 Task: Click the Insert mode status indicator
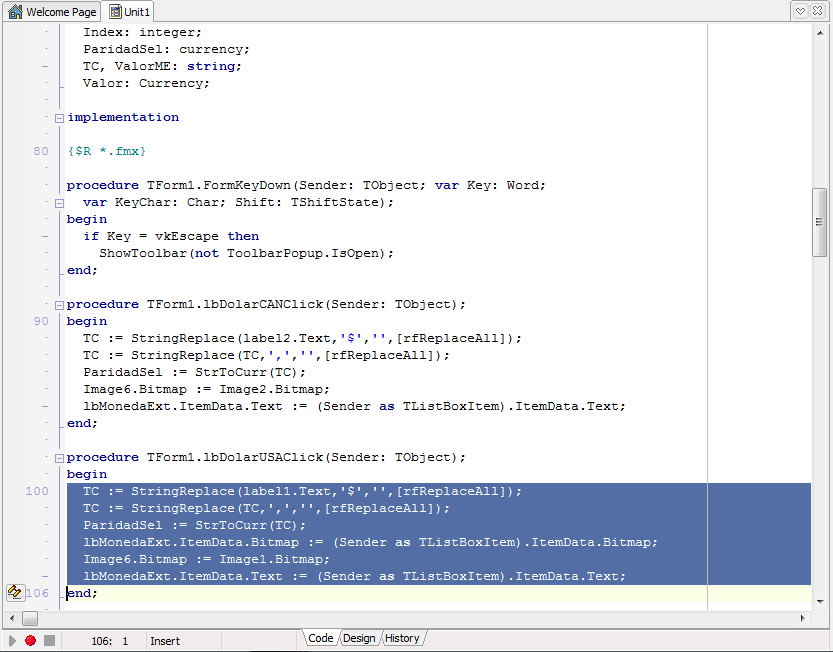tap(165, 640)
